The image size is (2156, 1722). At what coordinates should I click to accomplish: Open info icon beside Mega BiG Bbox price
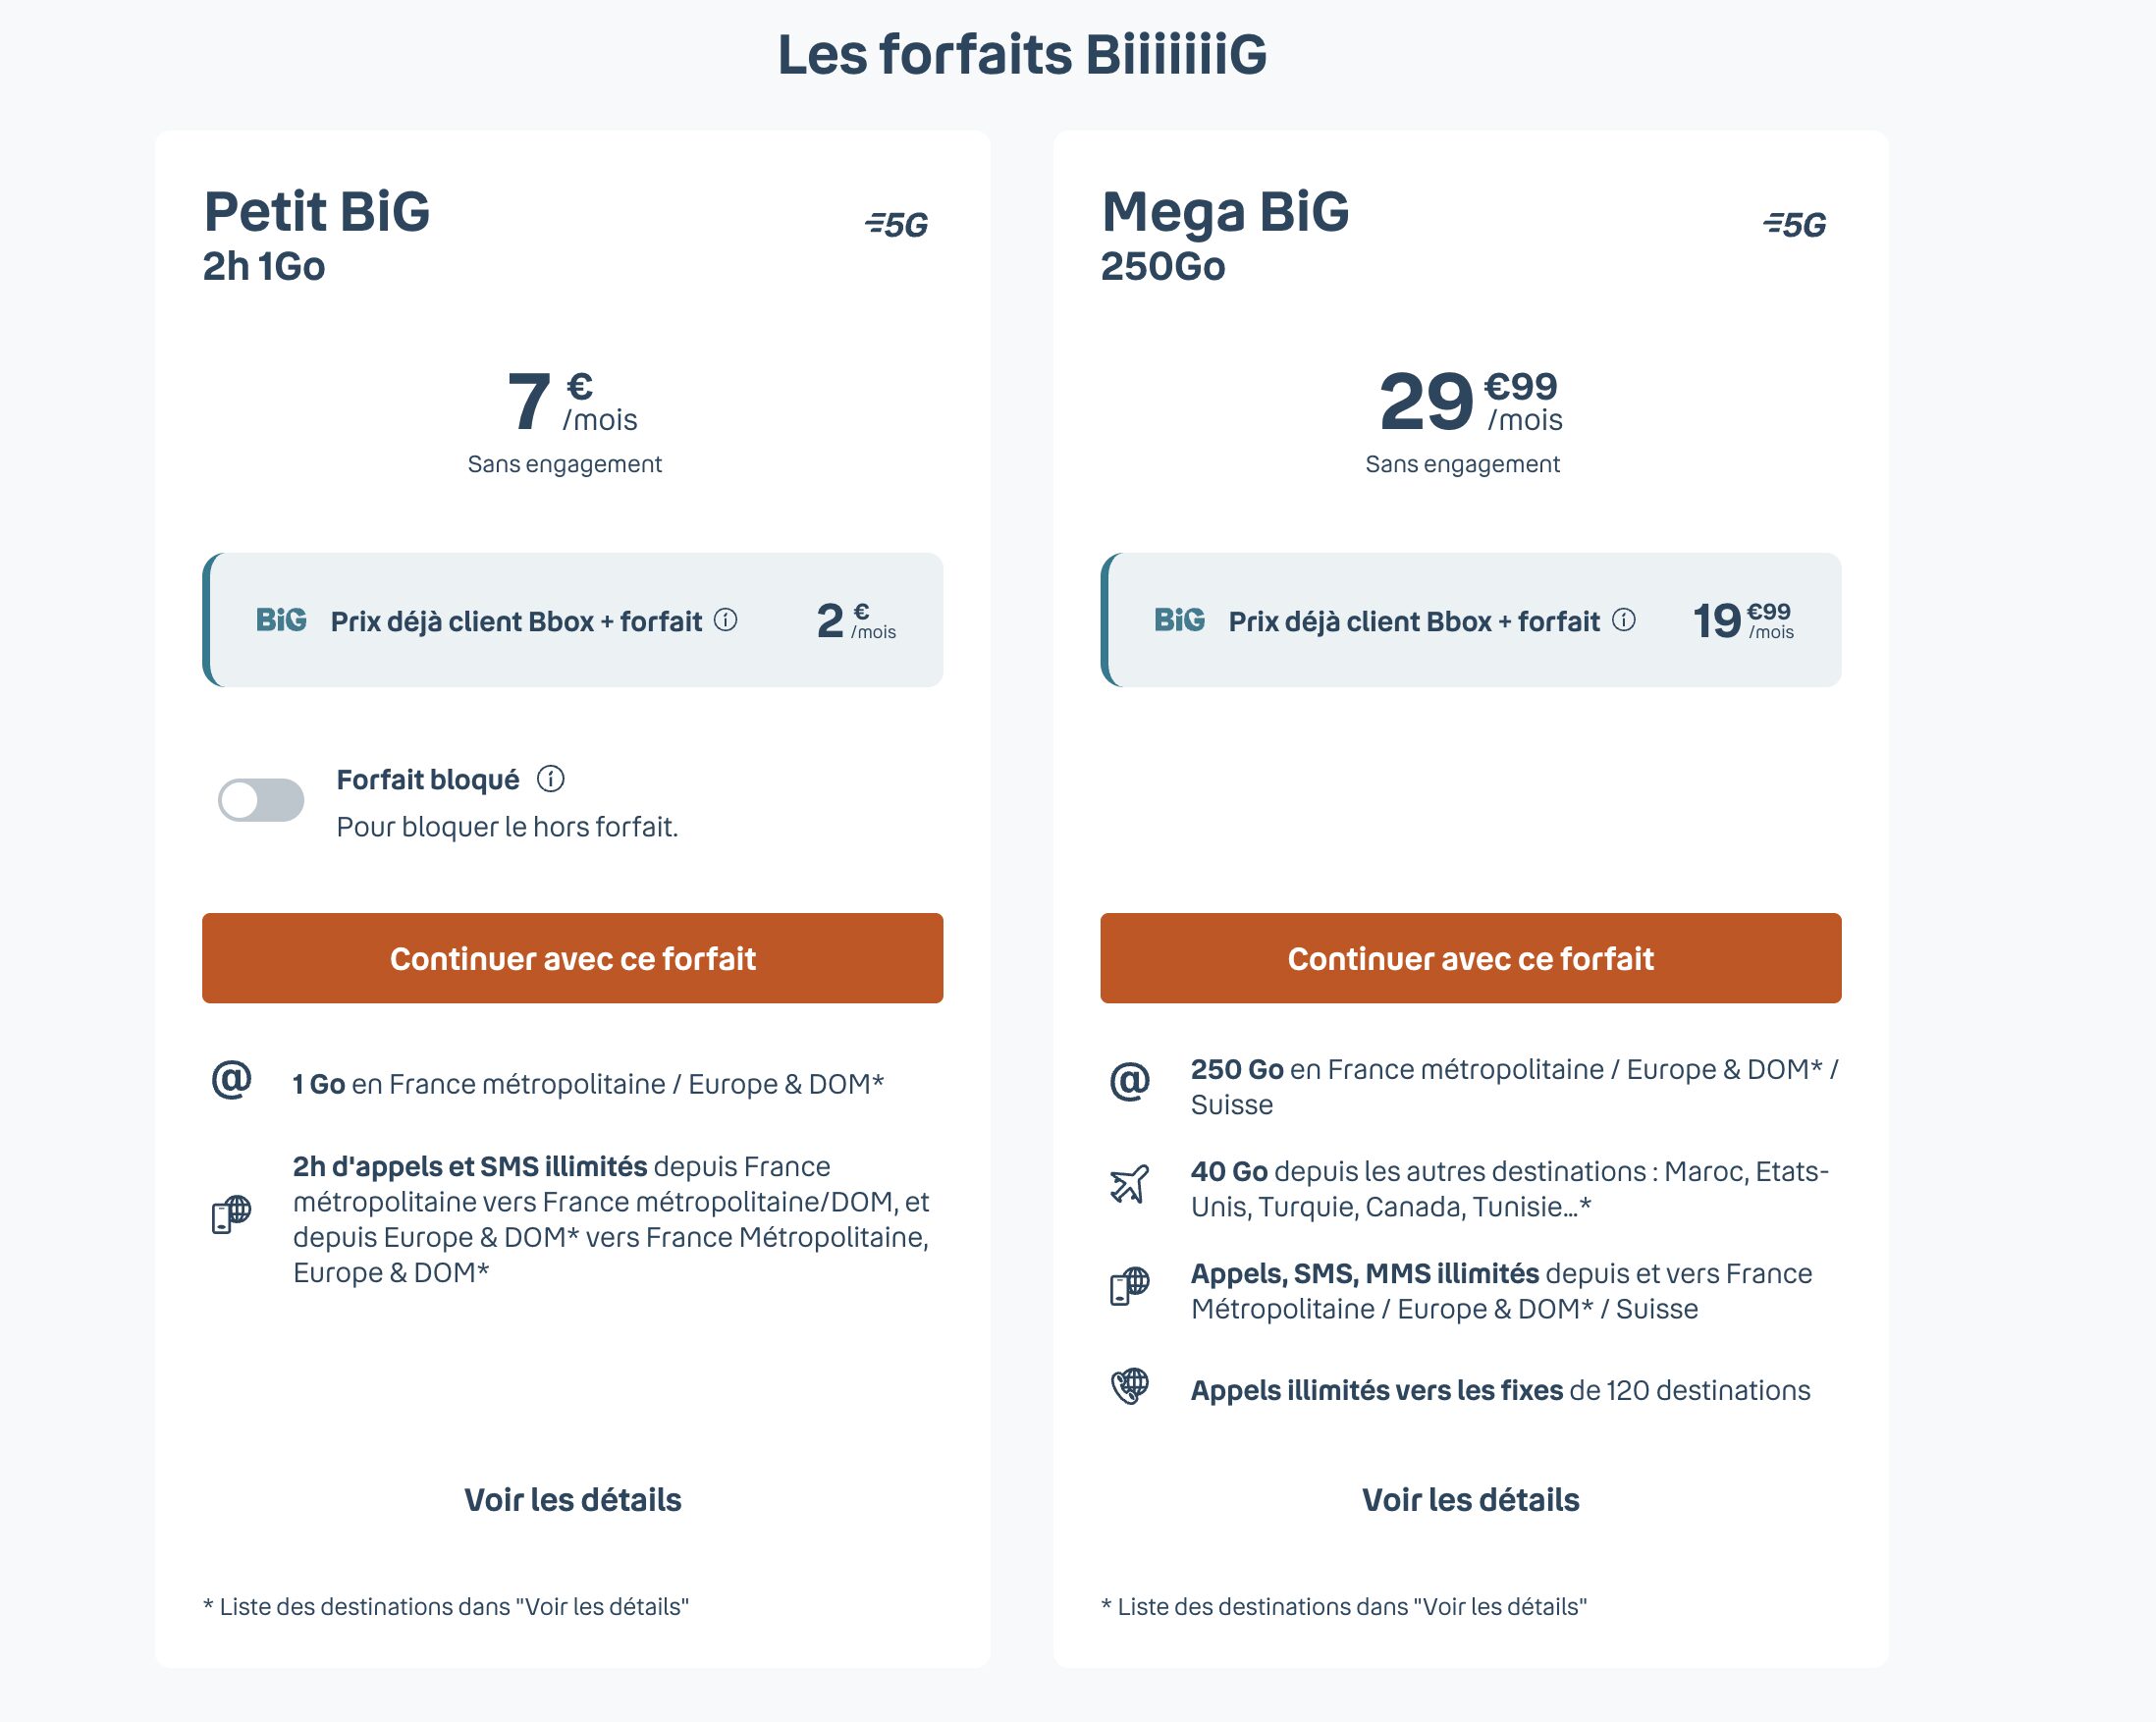1624,620
